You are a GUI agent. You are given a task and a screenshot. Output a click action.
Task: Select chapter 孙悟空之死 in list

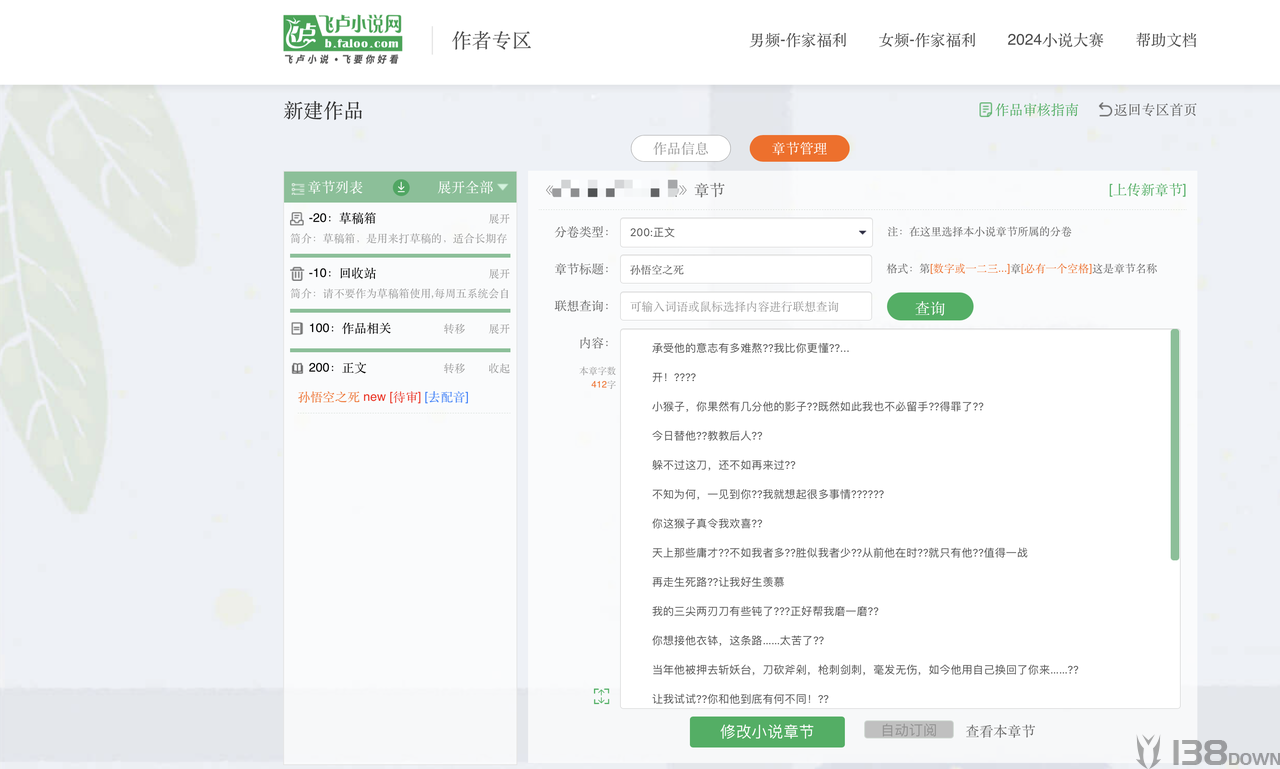click(329, 397)
